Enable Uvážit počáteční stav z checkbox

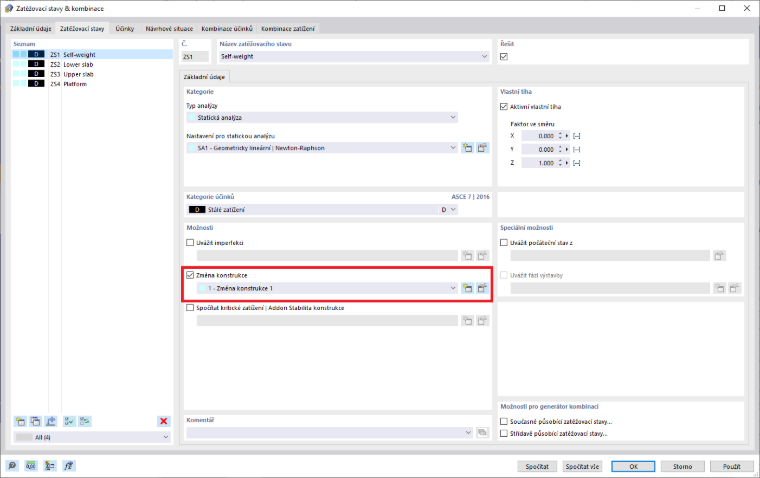pos(504,242)
